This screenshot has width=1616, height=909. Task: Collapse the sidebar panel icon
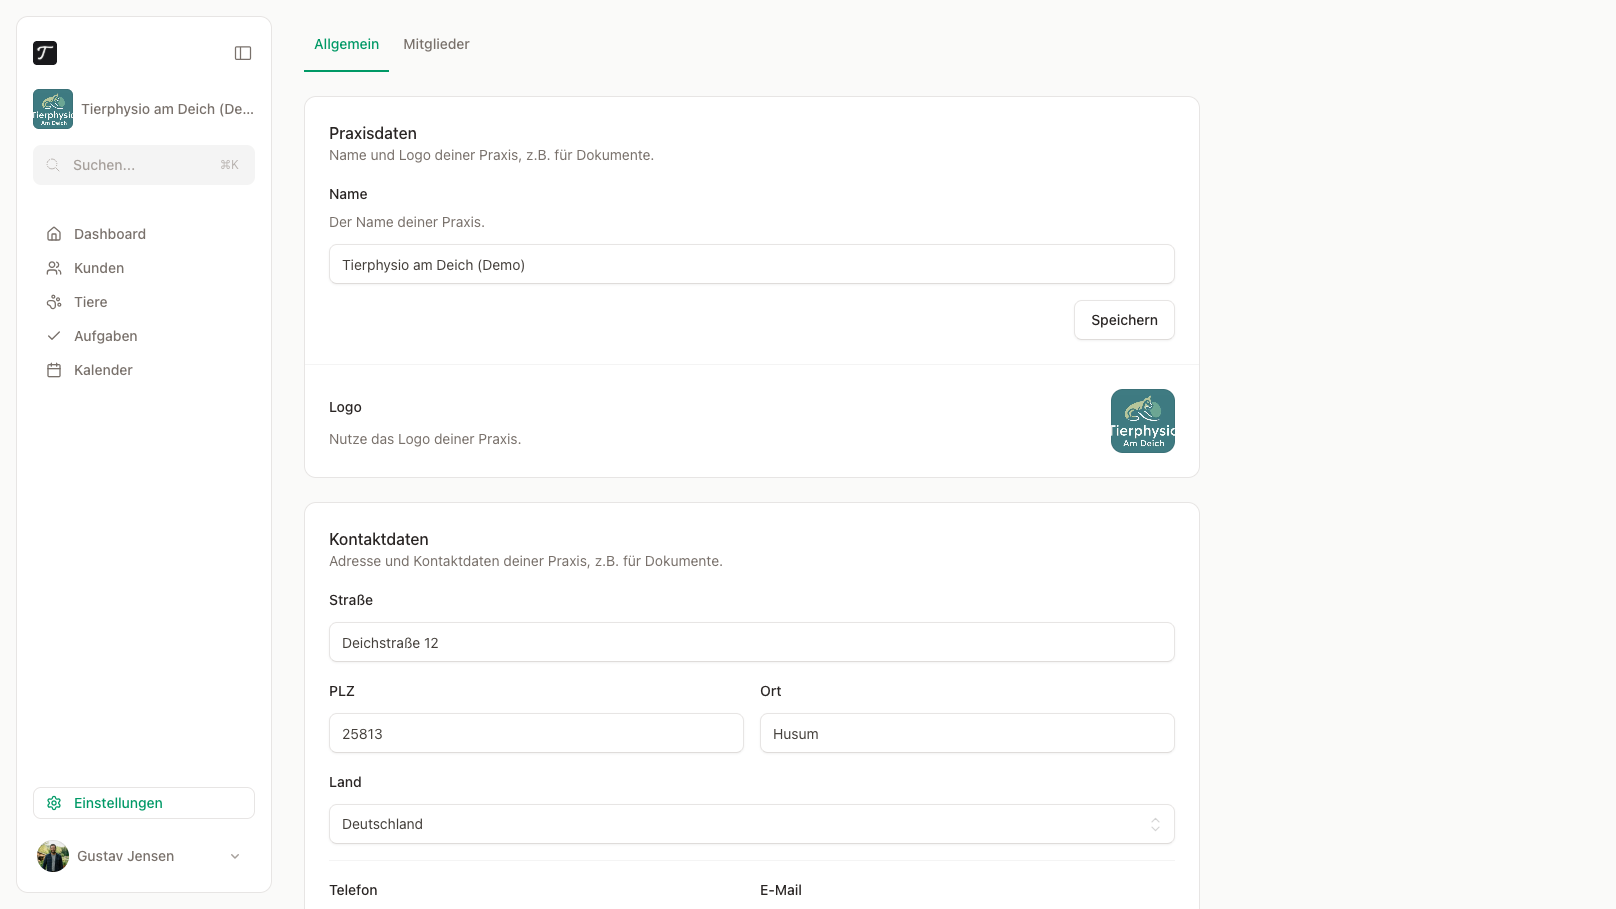[243, 53]
